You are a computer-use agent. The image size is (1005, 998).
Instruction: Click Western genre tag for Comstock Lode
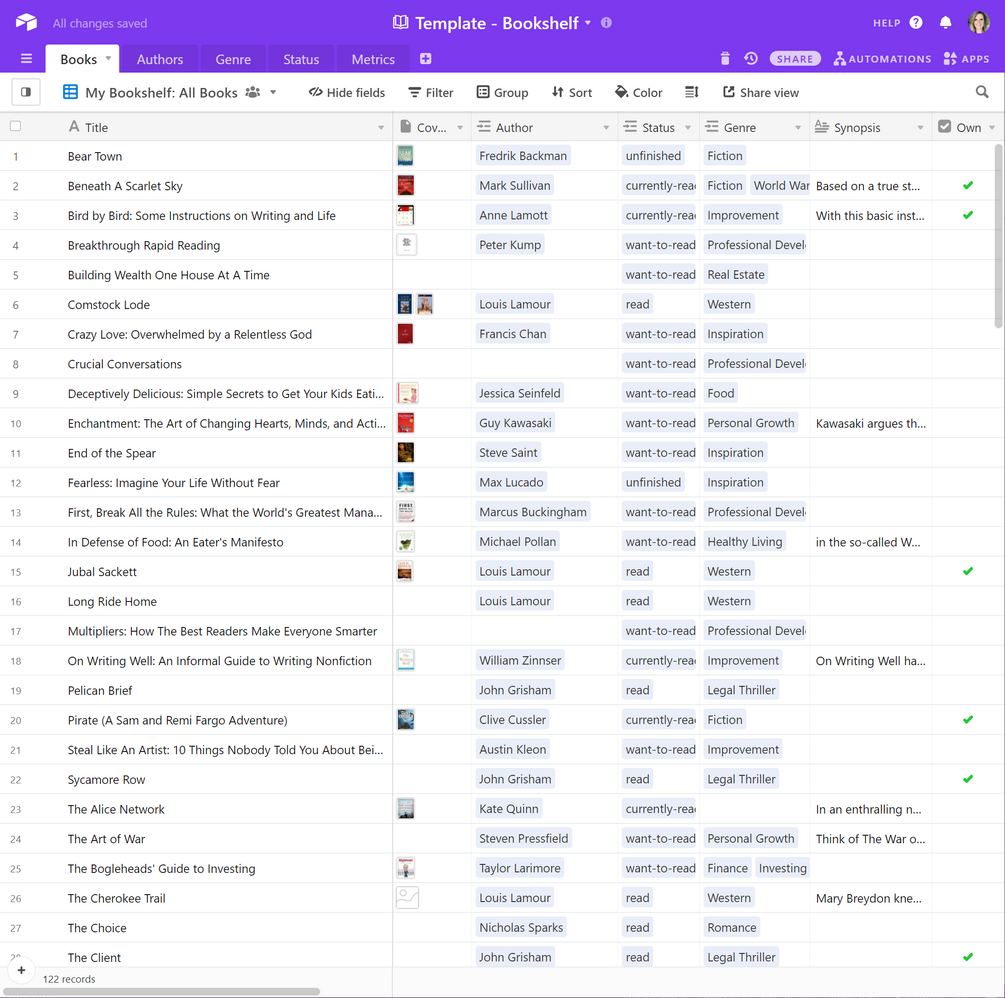tap(729, 304)
